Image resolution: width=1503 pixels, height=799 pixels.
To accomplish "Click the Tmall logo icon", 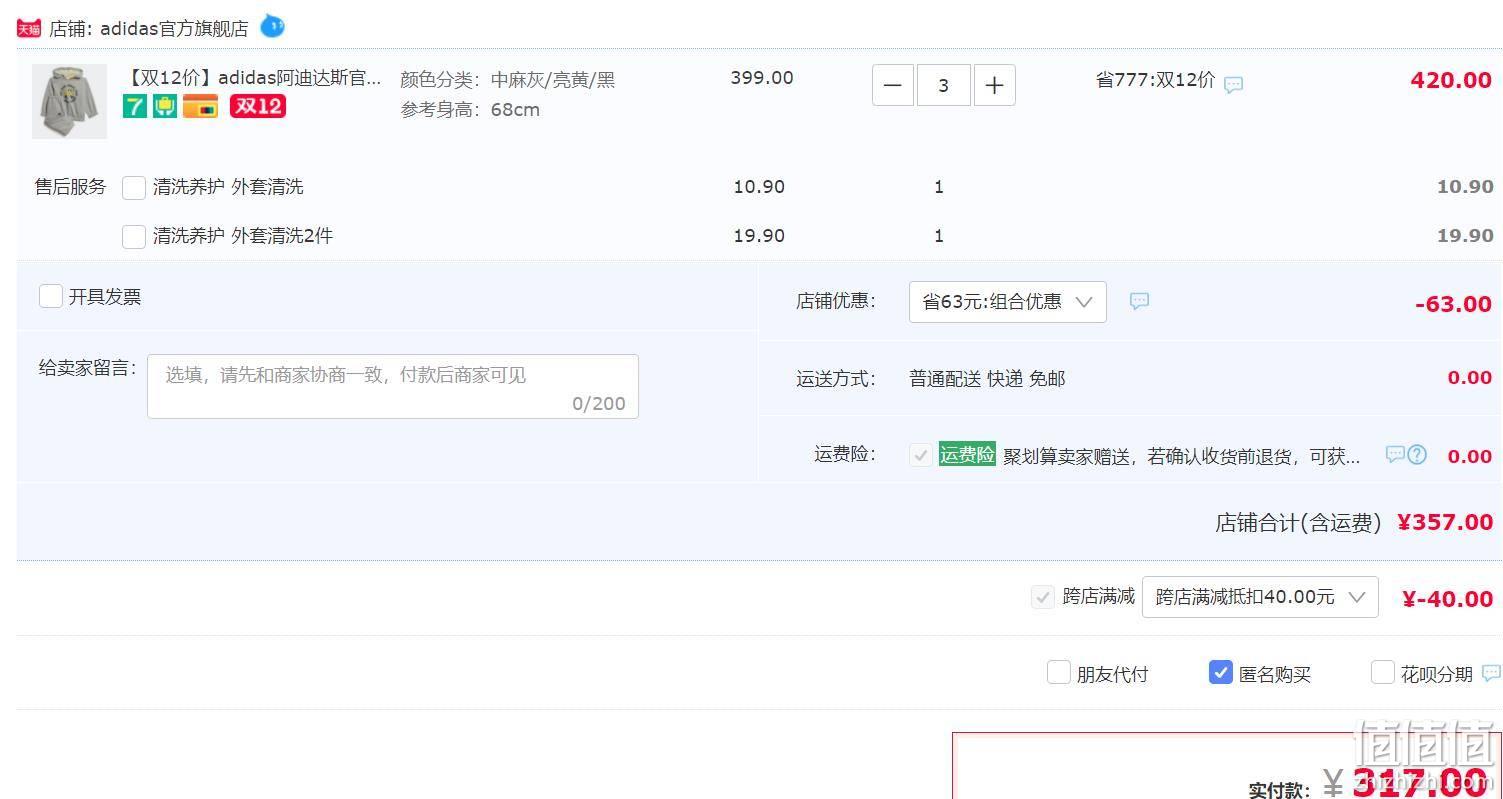I will (x=28, y=28).
